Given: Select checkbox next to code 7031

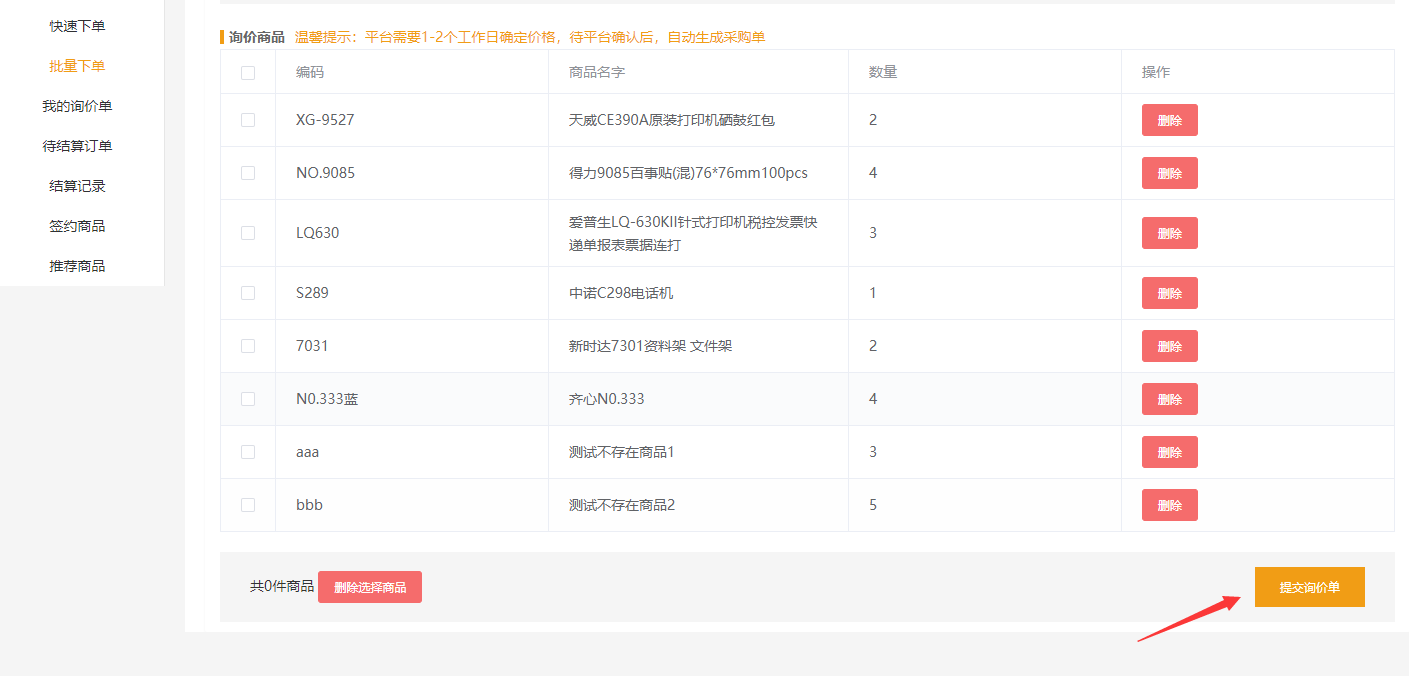Looking at the screenshot, I should click(248, 346).
